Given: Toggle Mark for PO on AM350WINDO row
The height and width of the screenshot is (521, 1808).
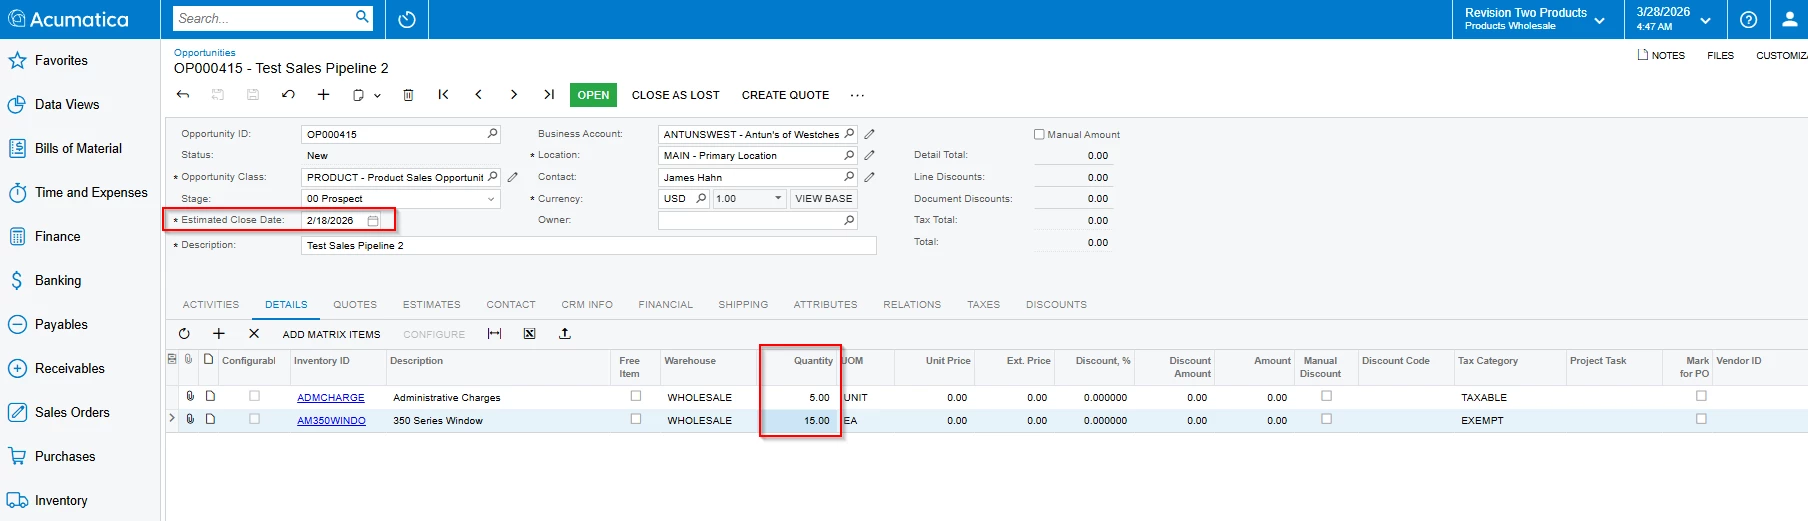Looking at the screenshot, I should [x=1701, y=419].
